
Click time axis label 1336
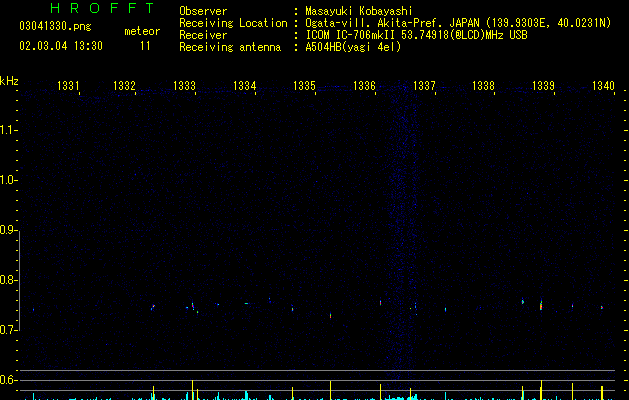(364, 86)
